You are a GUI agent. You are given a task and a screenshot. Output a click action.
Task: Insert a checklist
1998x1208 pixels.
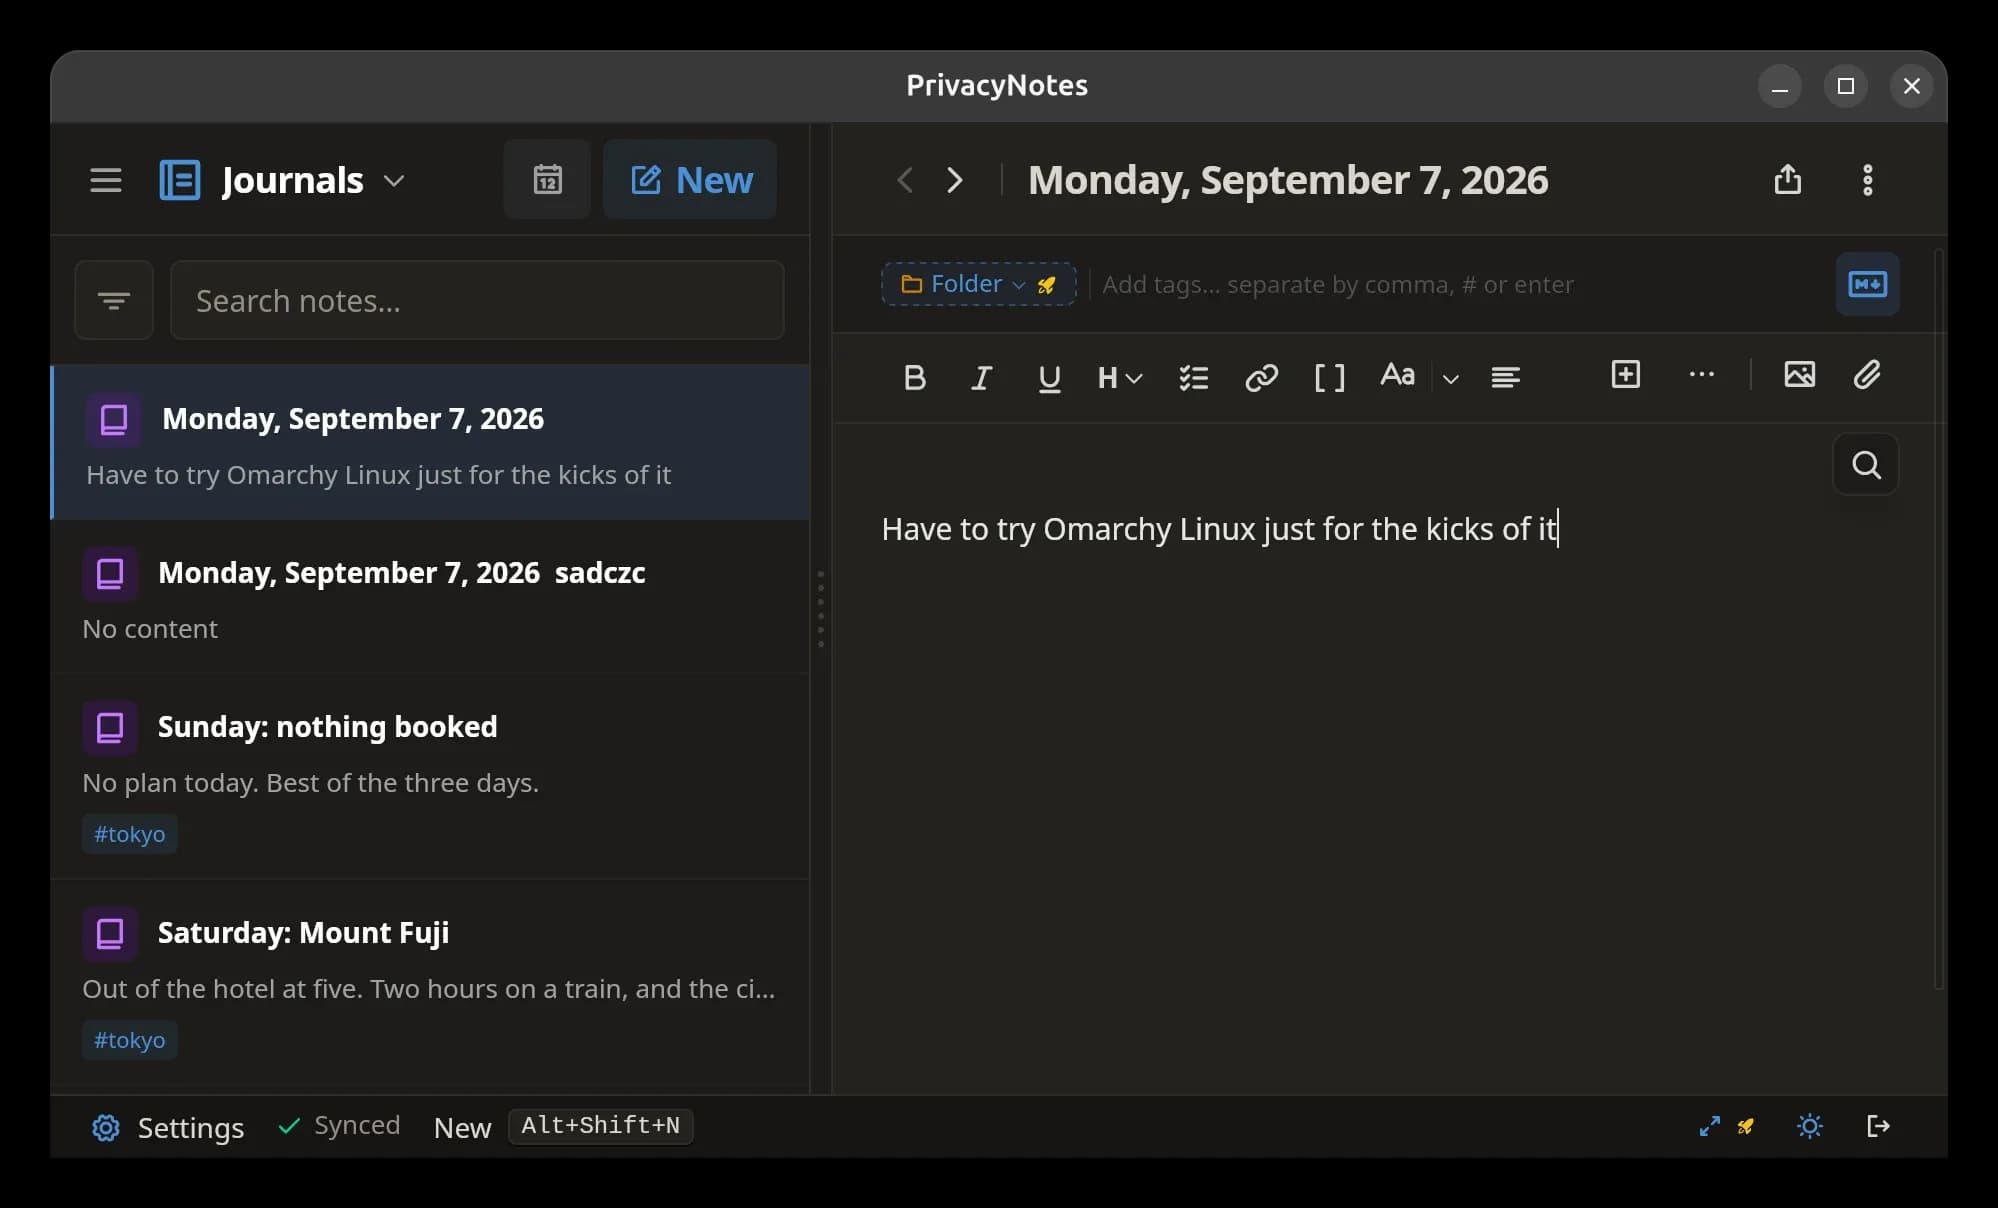point(1193,378)
